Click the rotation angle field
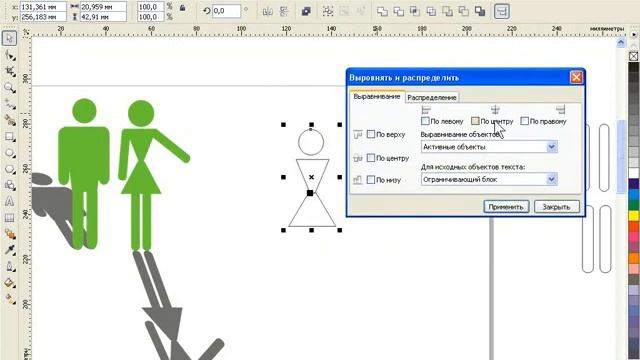 pos(227,11)
